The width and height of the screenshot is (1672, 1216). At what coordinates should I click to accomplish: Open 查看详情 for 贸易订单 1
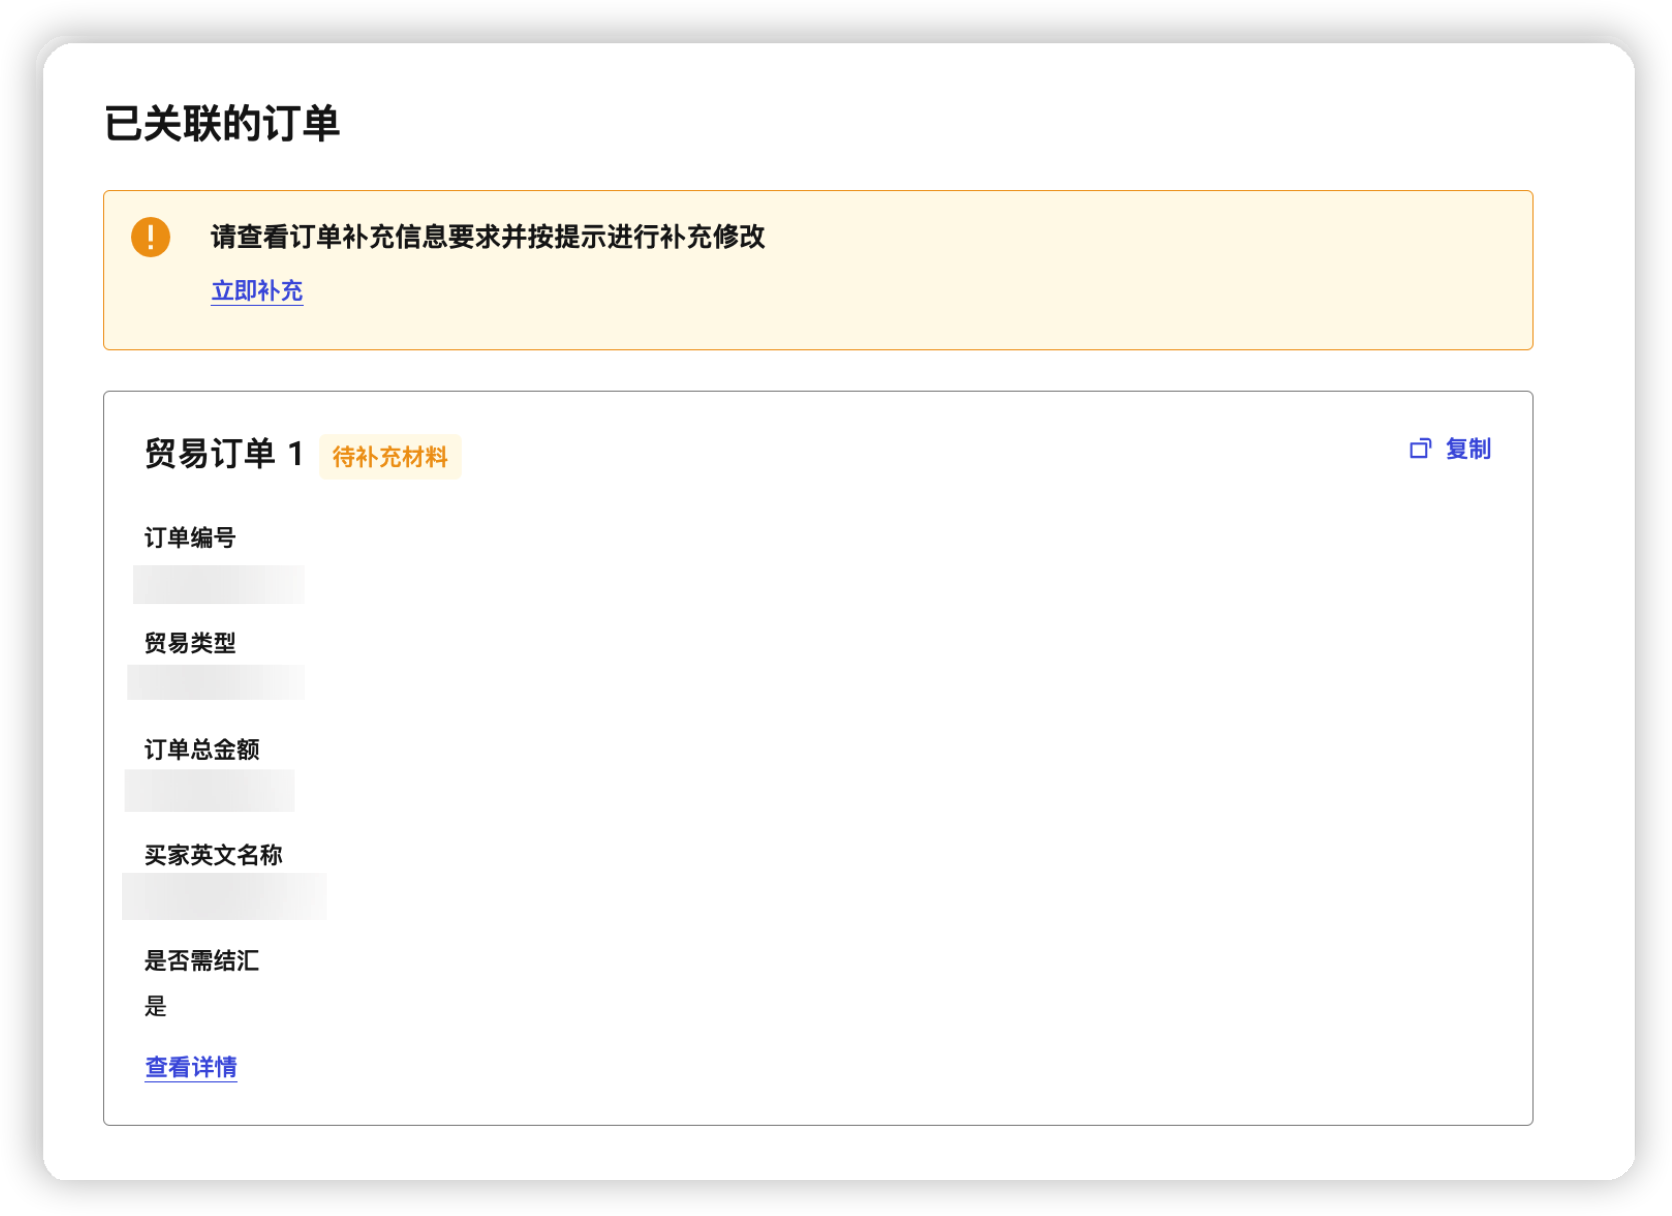click(190, 1067)
